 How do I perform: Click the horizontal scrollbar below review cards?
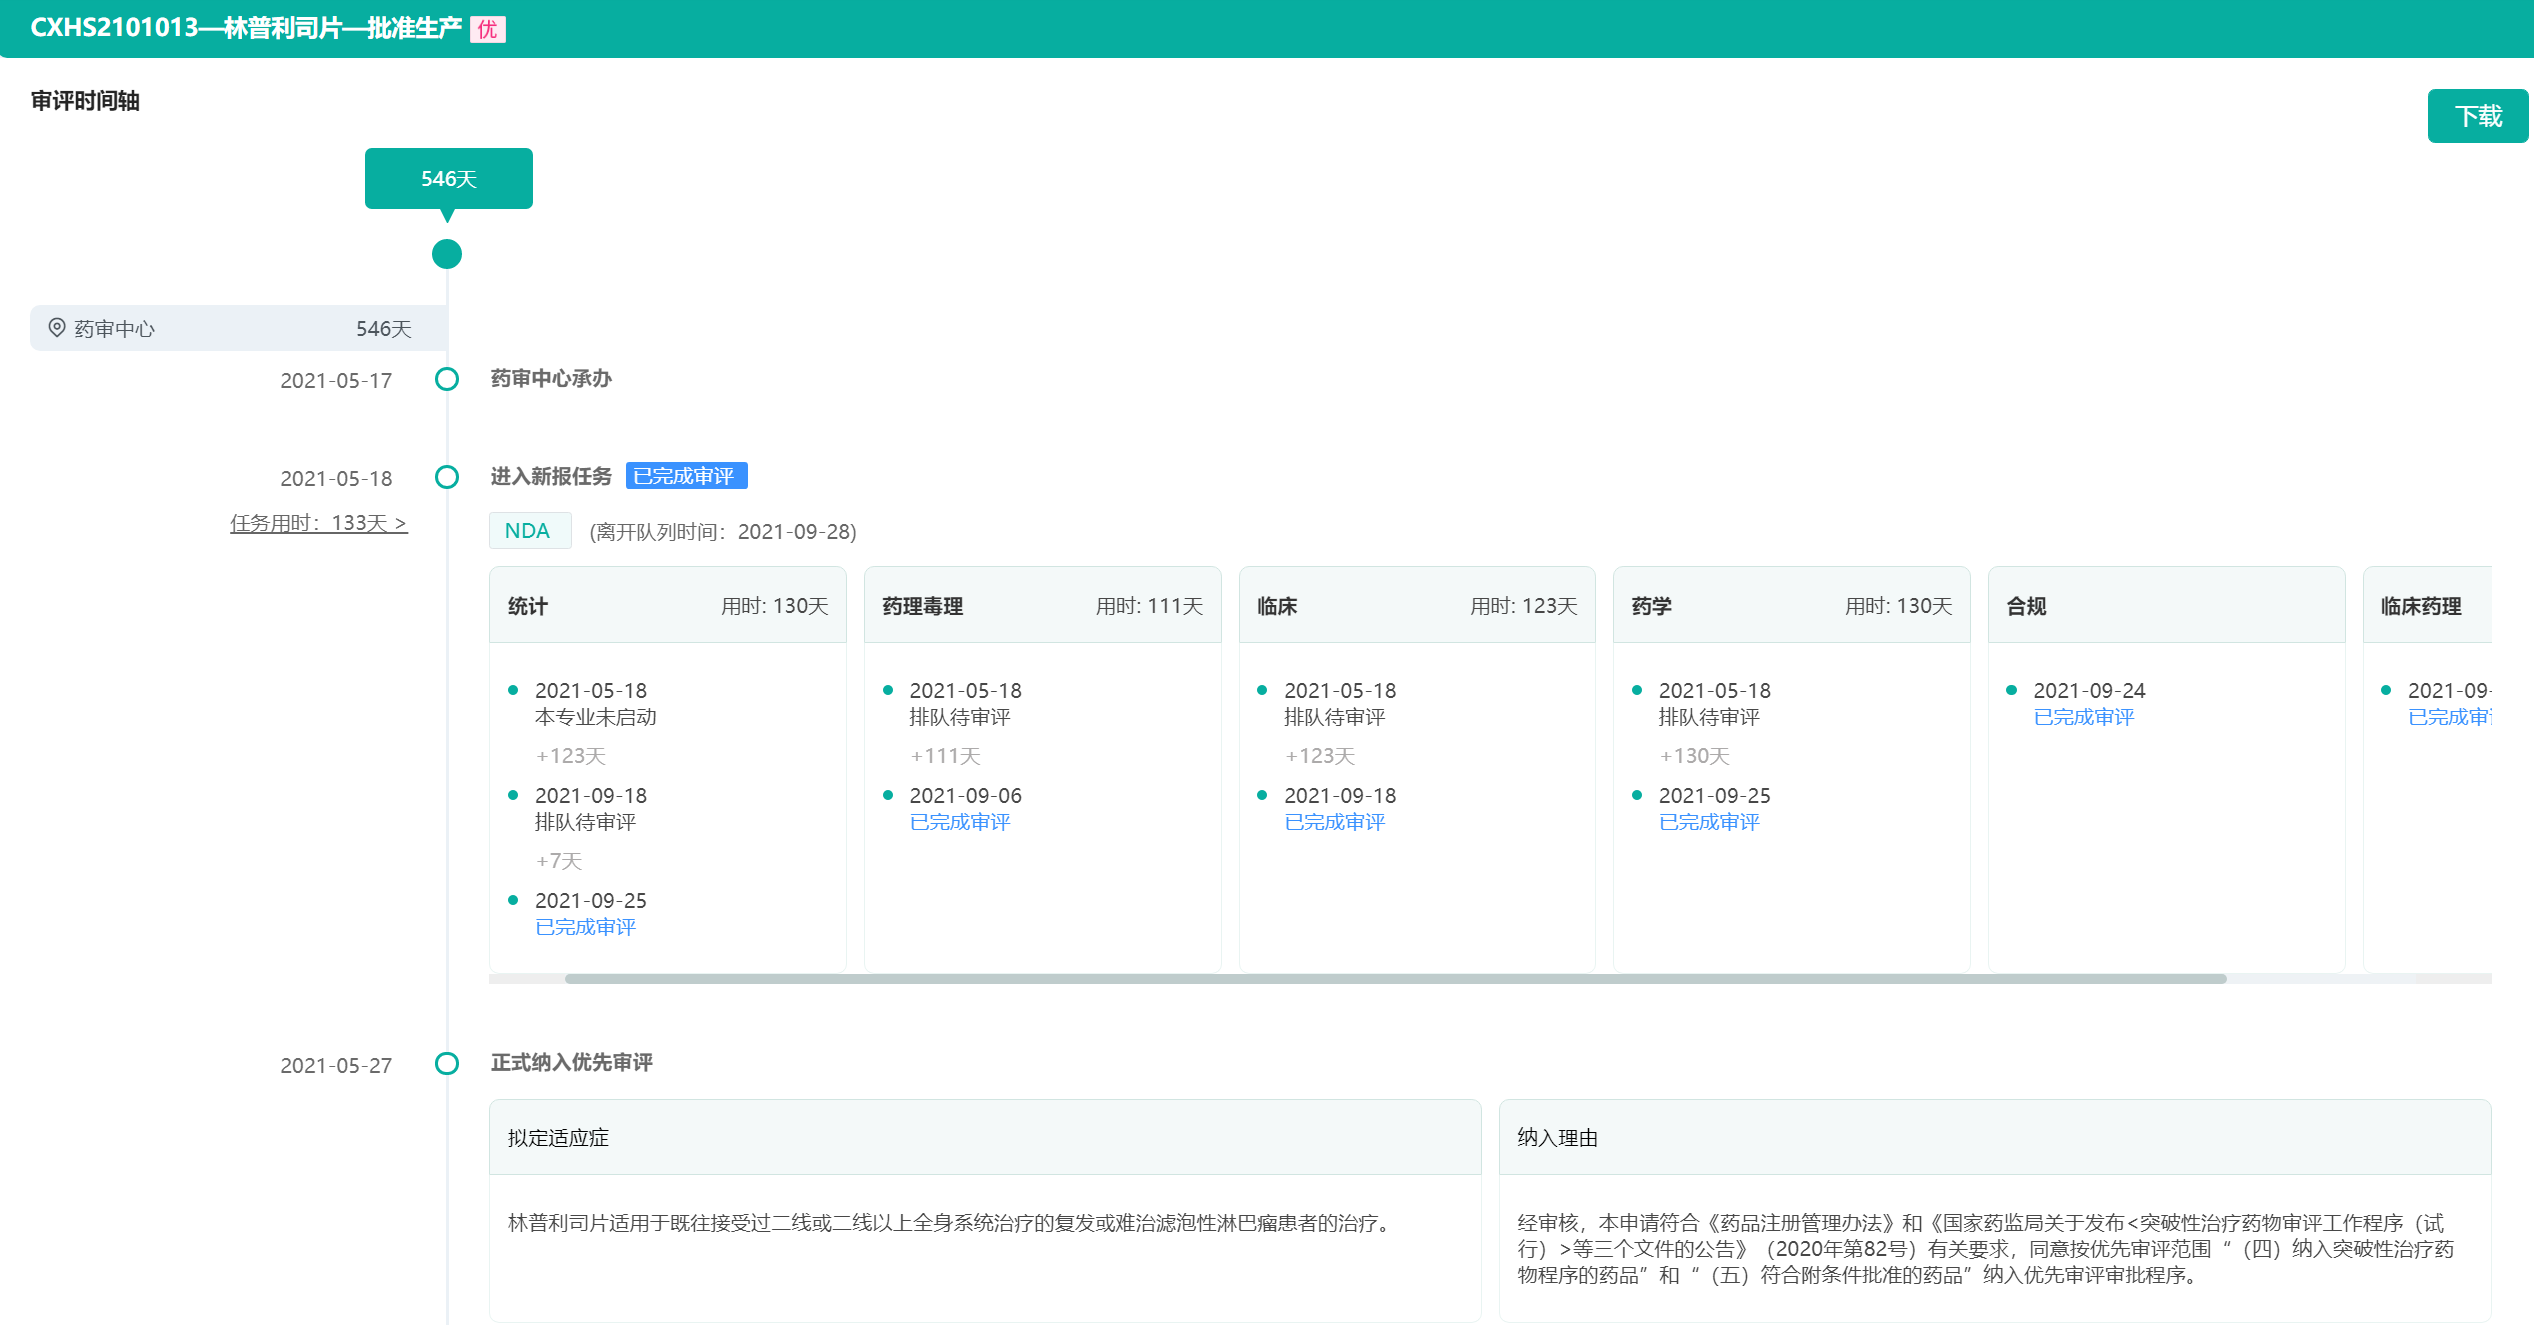[x=1394, y=979]
